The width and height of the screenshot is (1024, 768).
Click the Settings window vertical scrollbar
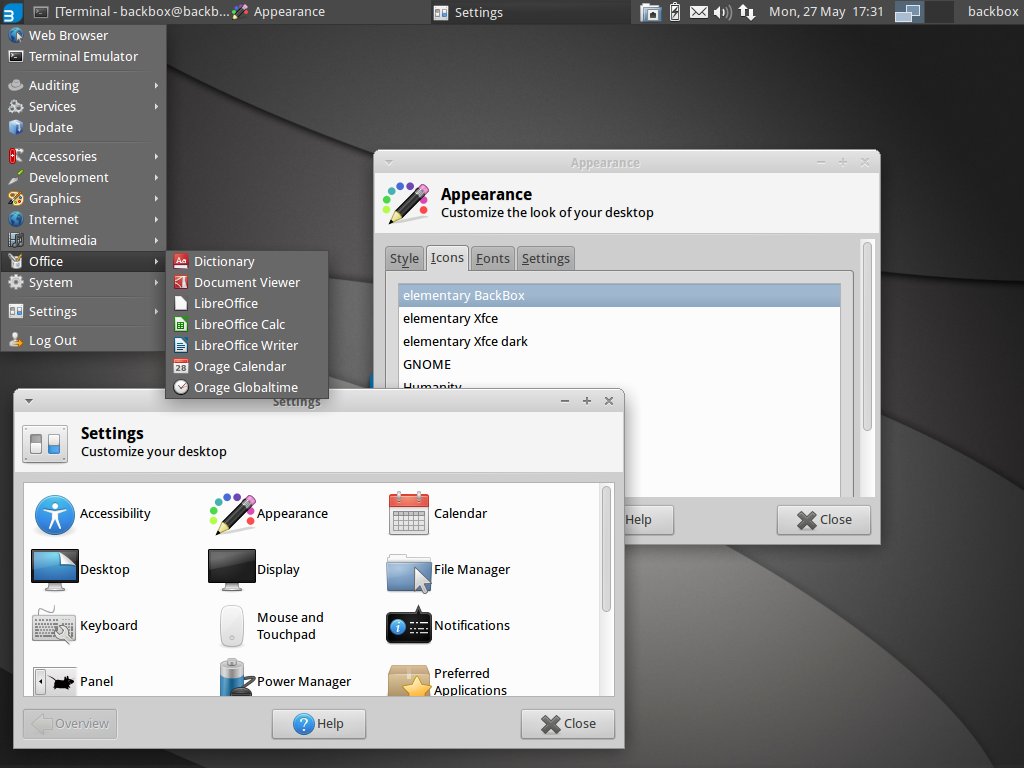tap(606, 549)
